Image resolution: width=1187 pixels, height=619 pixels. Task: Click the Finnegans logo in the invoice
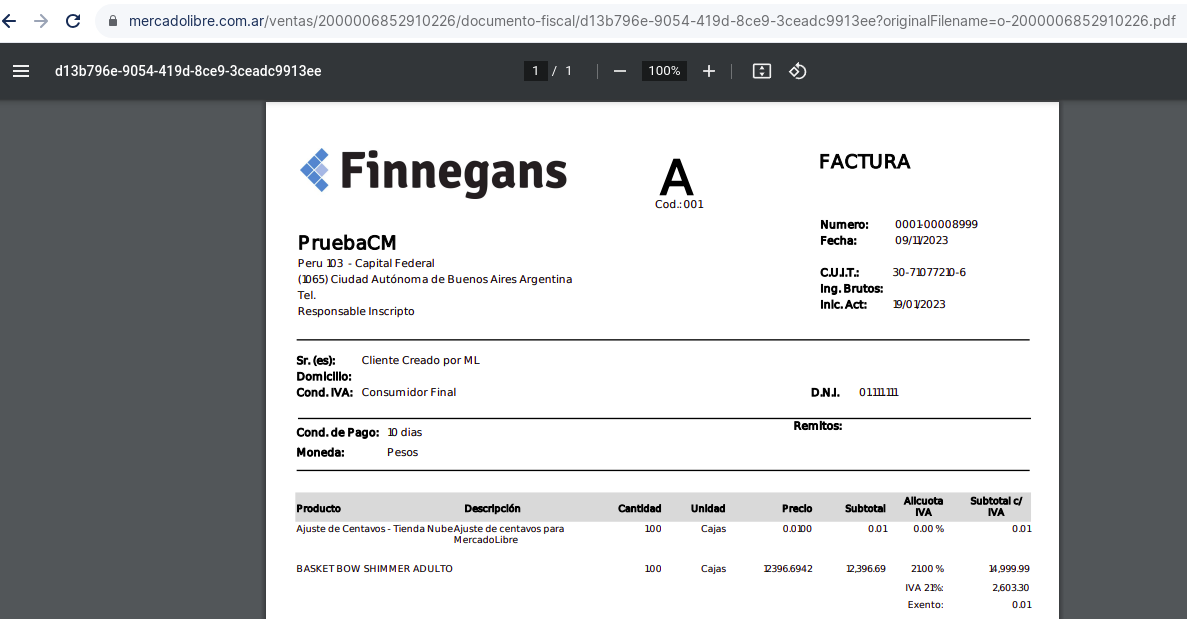[x=434, y=171]
